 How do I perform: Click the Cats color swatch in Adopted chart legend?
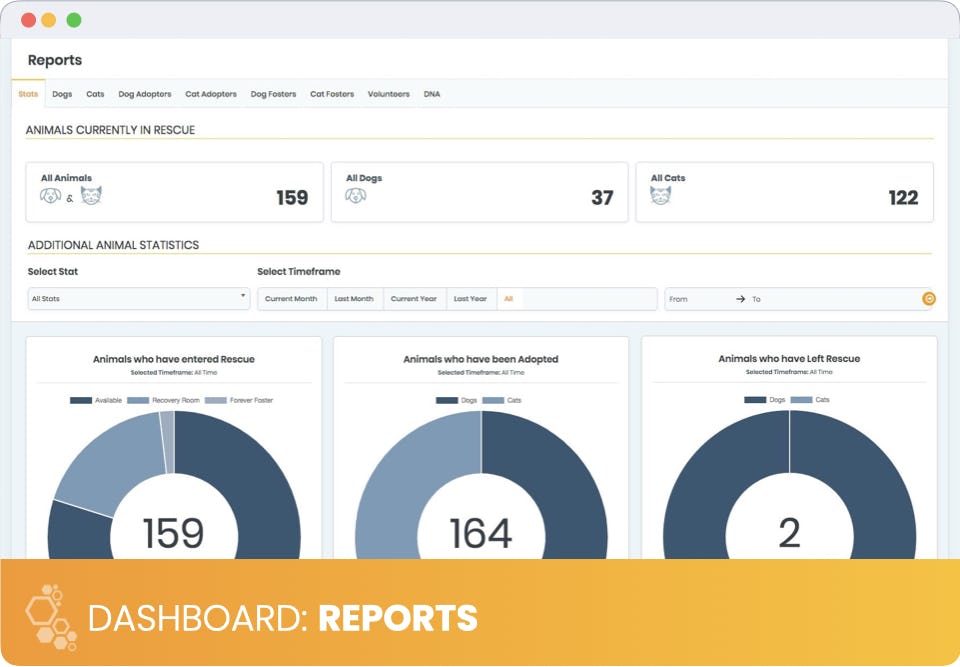click(x=493, y=401)
